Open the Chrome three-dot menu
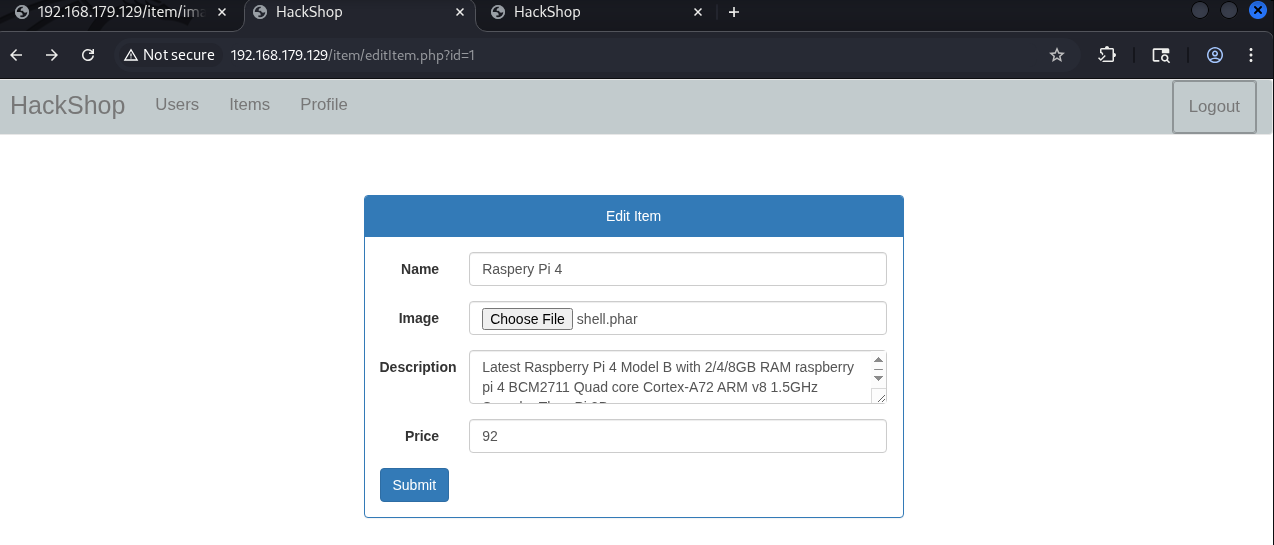The width and height of the screenshot is (1274, 545). click(1250, 55)
